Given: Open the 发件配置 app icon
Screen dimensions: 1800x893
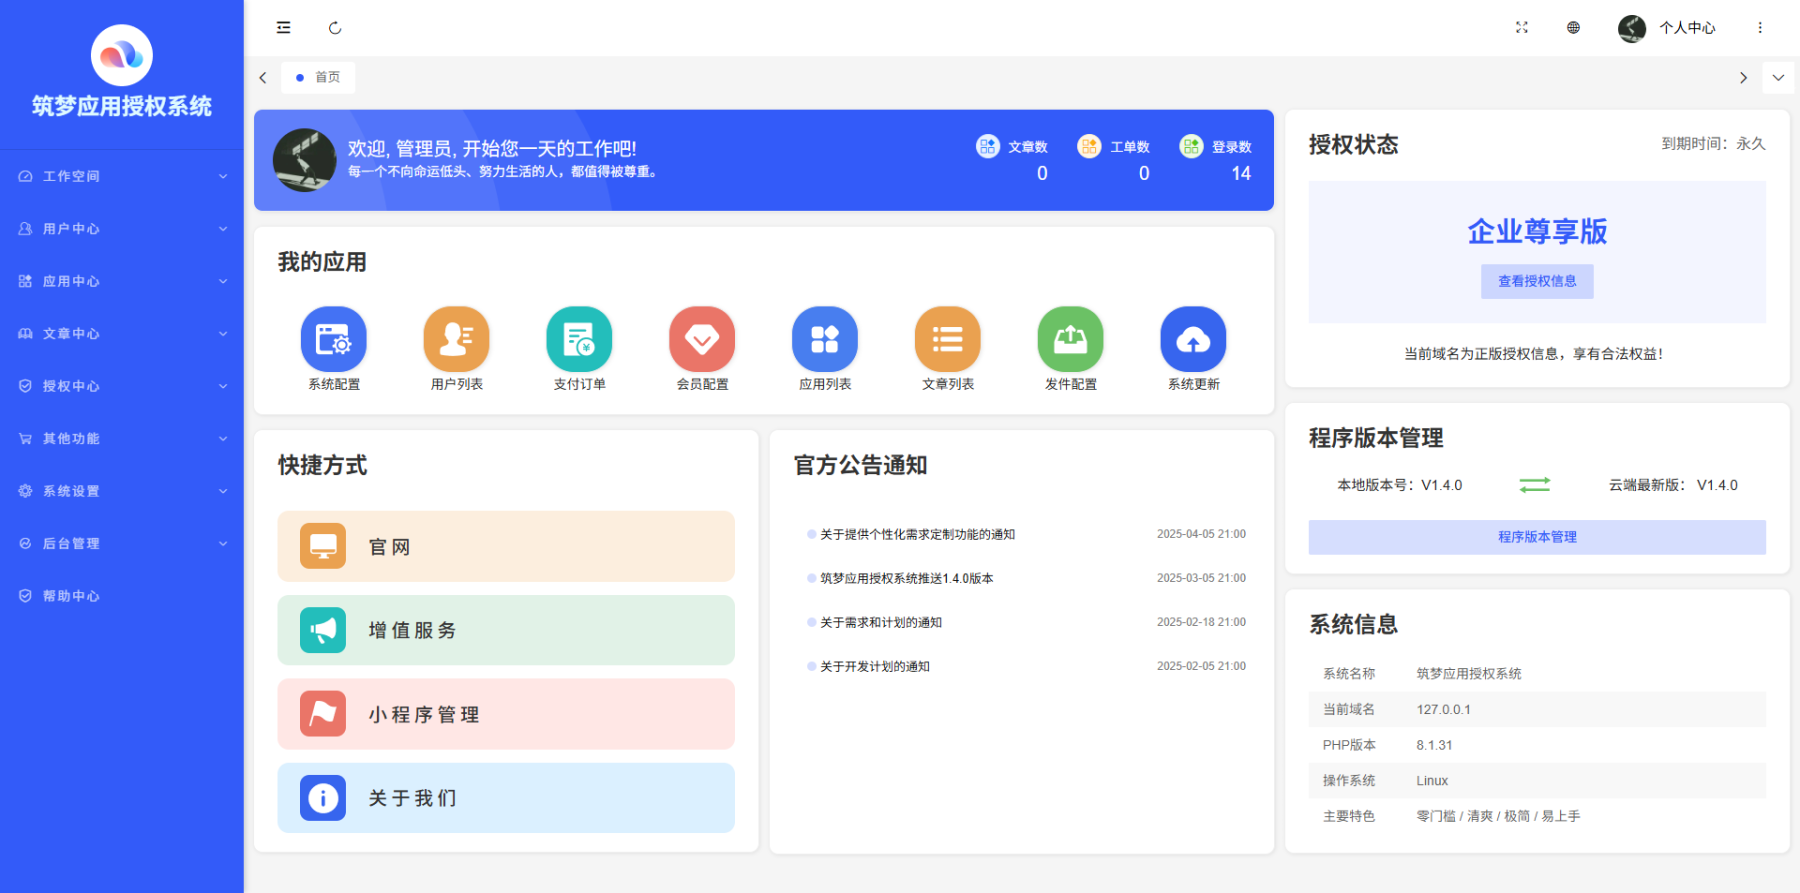Looking at the screenshot, I should (x=1070, y=340).
